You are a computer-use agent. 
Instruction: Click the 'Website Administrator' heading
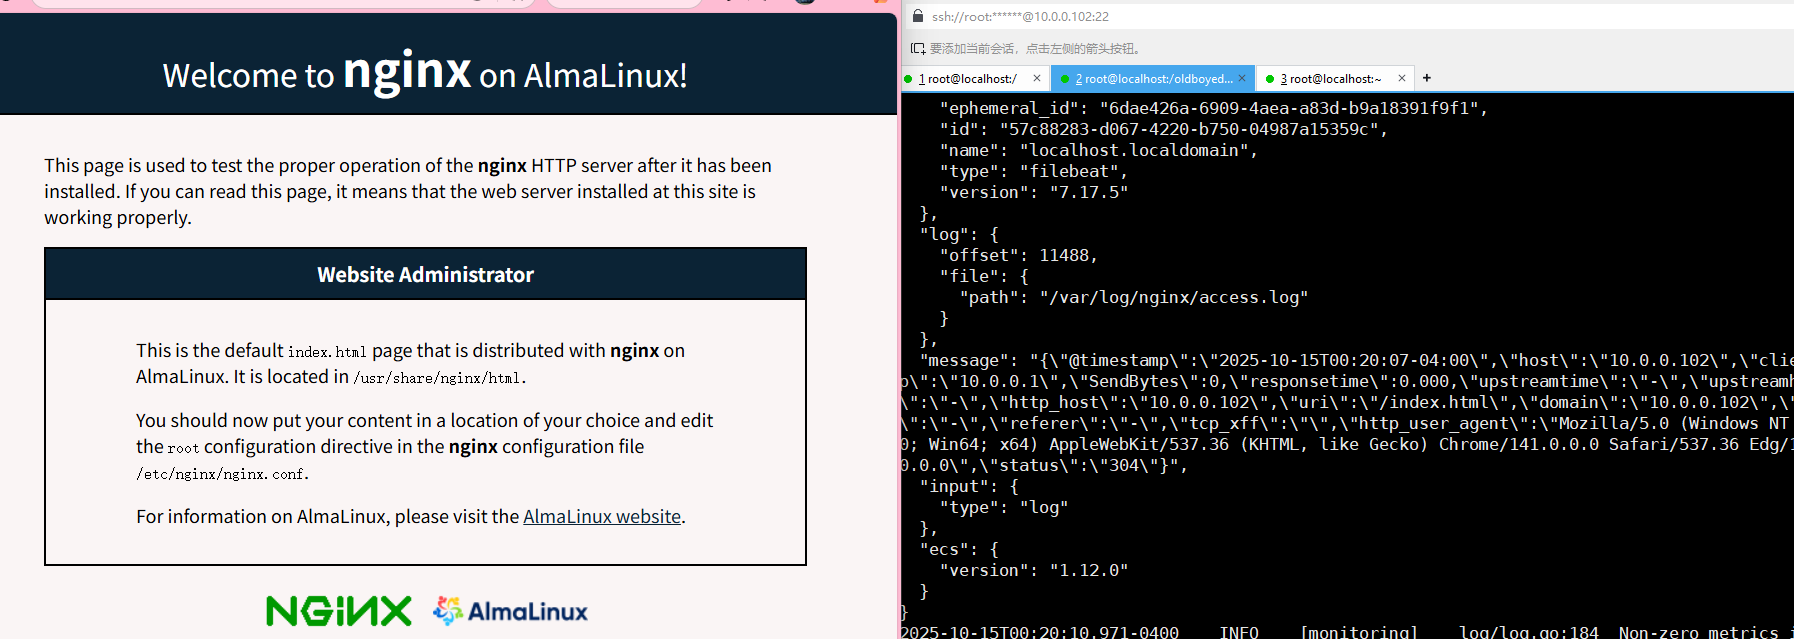(425, 275)
